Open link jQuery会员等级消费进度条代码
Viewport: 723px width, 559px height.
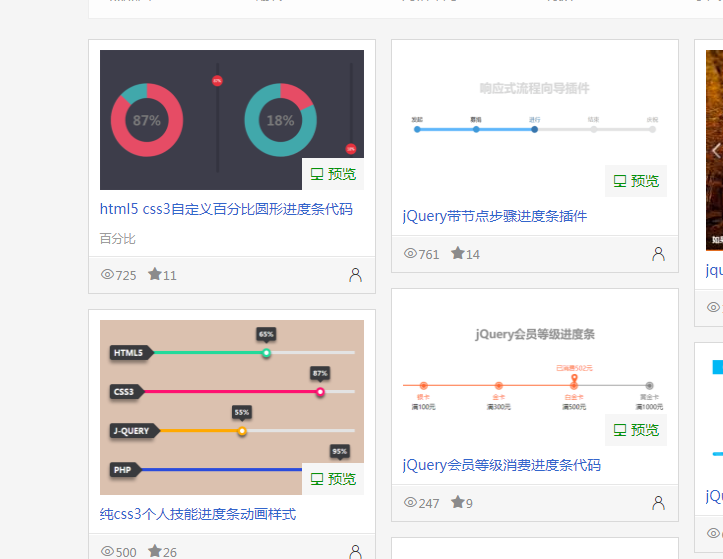[x=501, y=465]
